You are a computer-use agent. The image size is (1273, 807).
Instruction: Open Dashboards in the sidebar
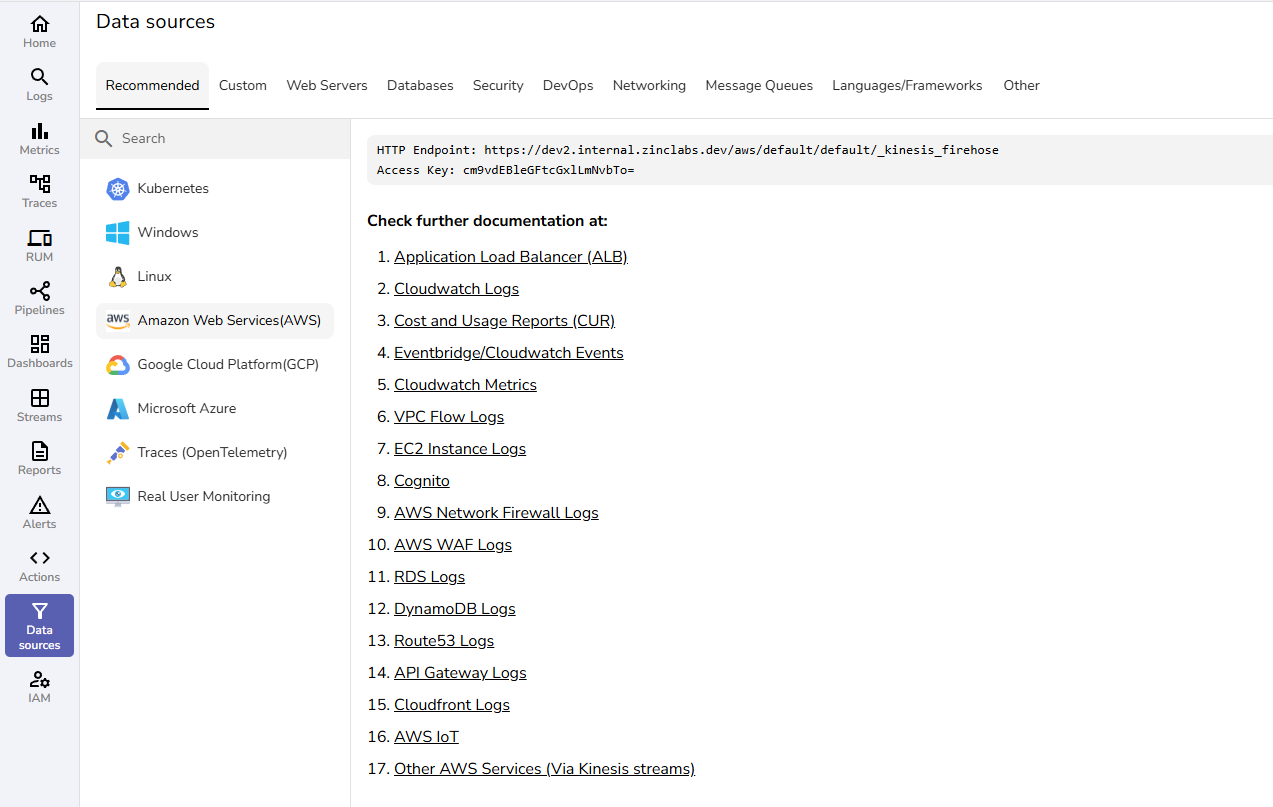39,351
